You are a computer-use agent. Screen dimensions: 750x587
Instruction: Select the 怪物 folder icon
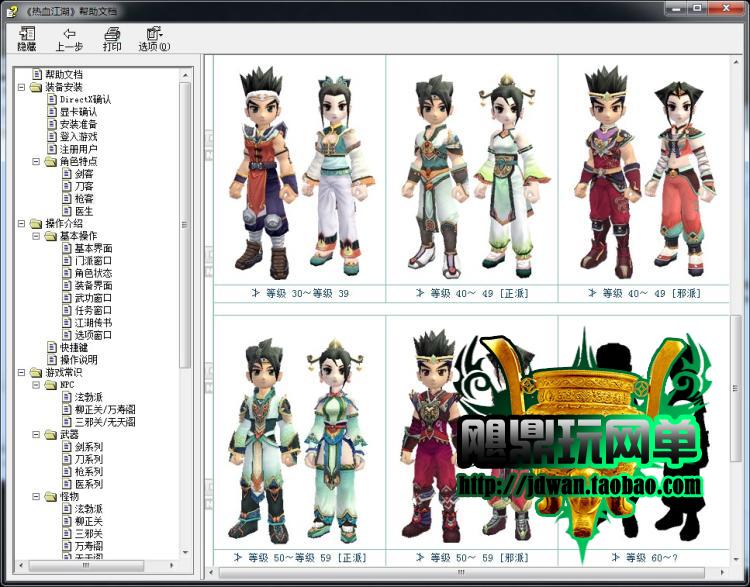pos(50,497)
